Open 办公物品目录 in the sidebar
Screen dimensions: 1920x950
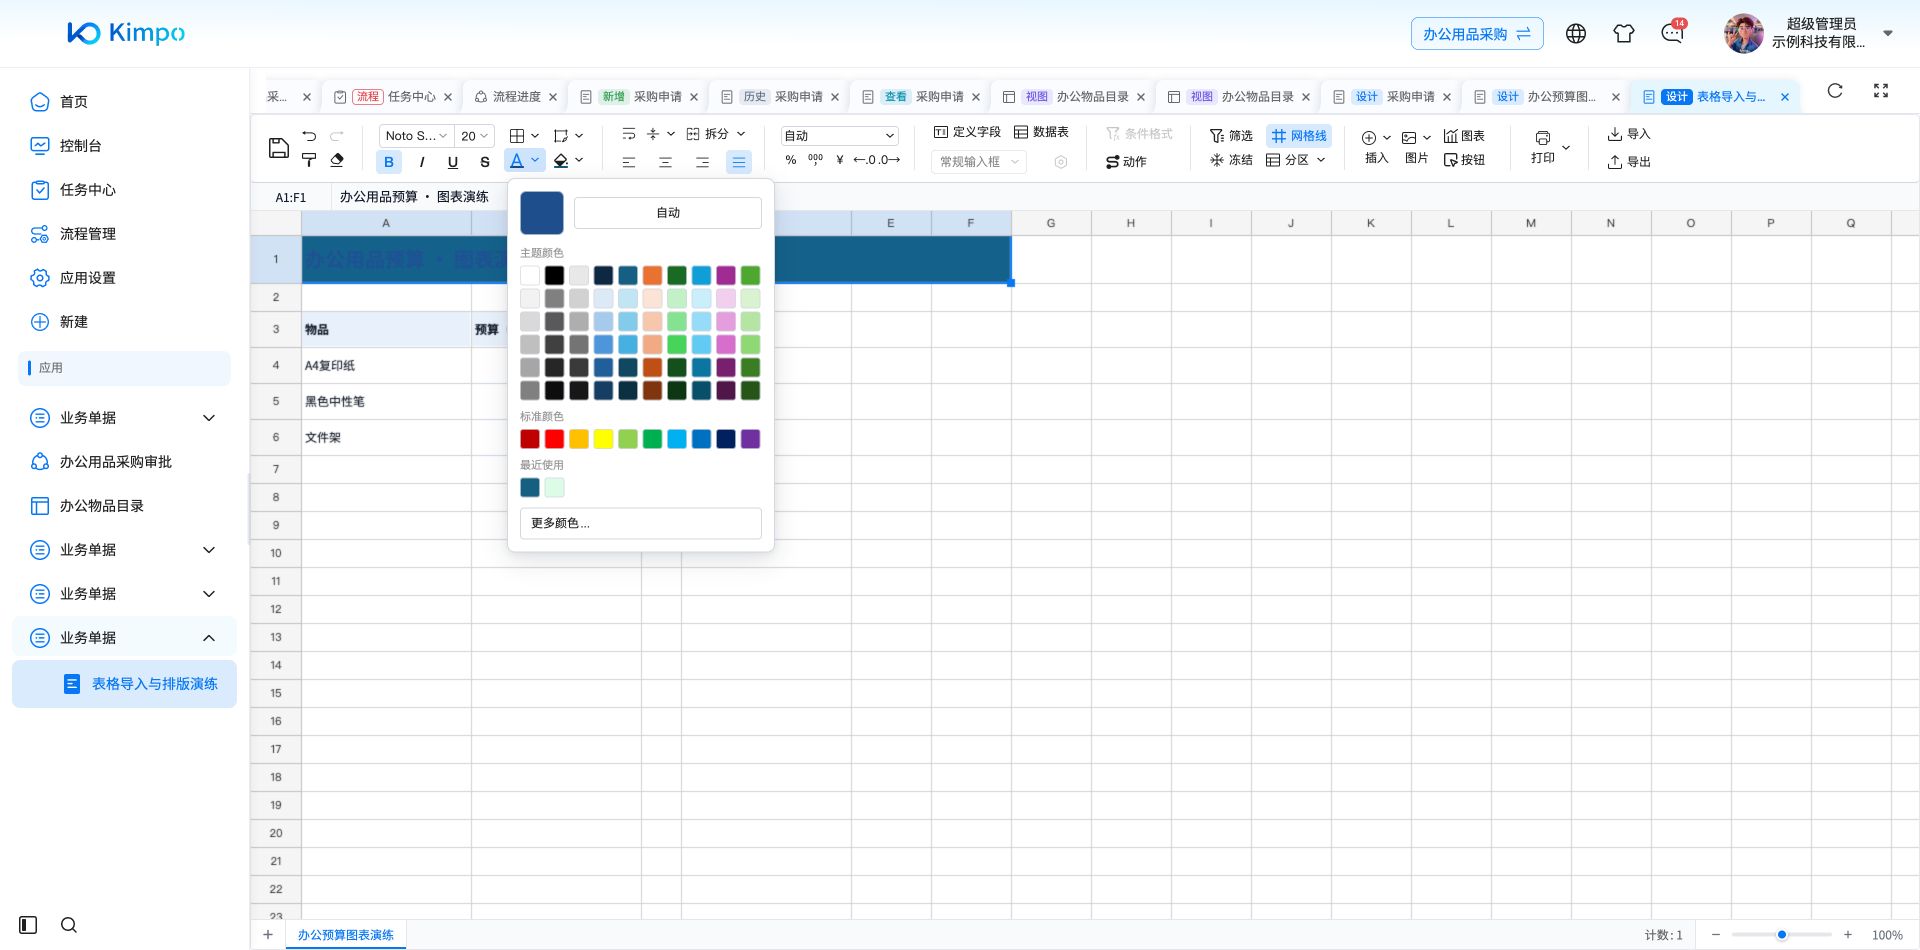click(x=102, y=506)
